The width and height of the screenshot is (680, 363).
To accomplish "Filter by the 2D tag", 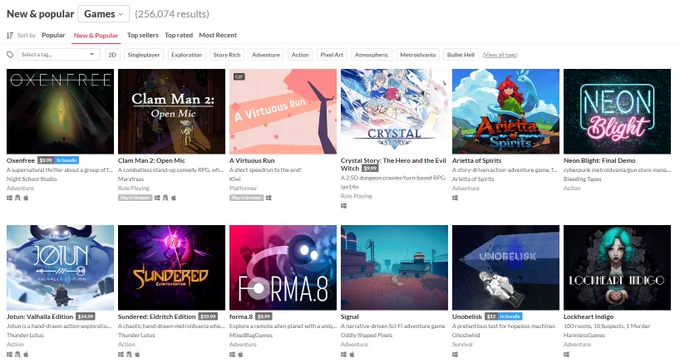I will coord(112,55).
